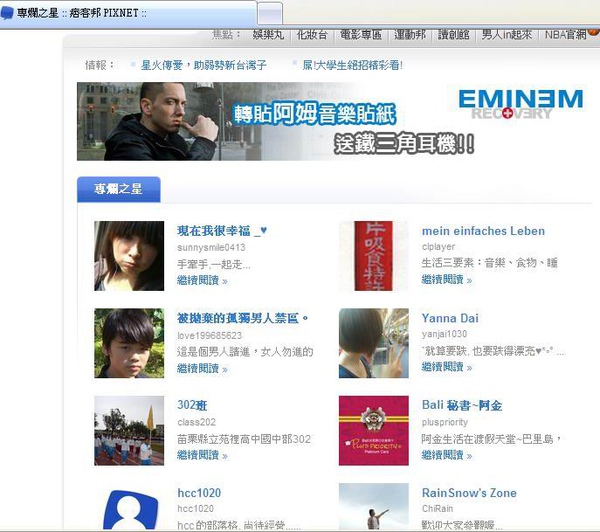Image resolution: width=600 pixels, height=532 pixels.
Task: Click the Eminem 轉貼阿姆音樂貼紙 banner
Action: pos(334,121)
